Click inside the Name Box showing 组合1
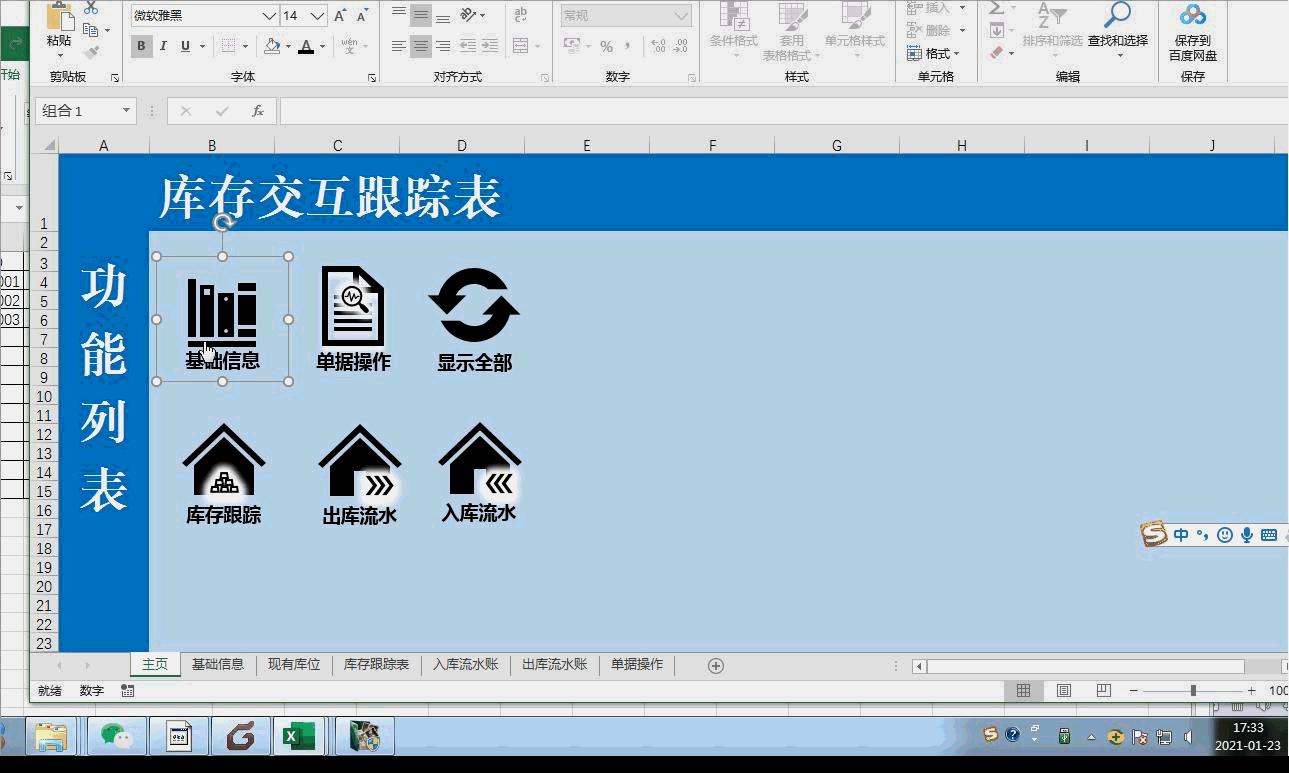 point(75,111)
